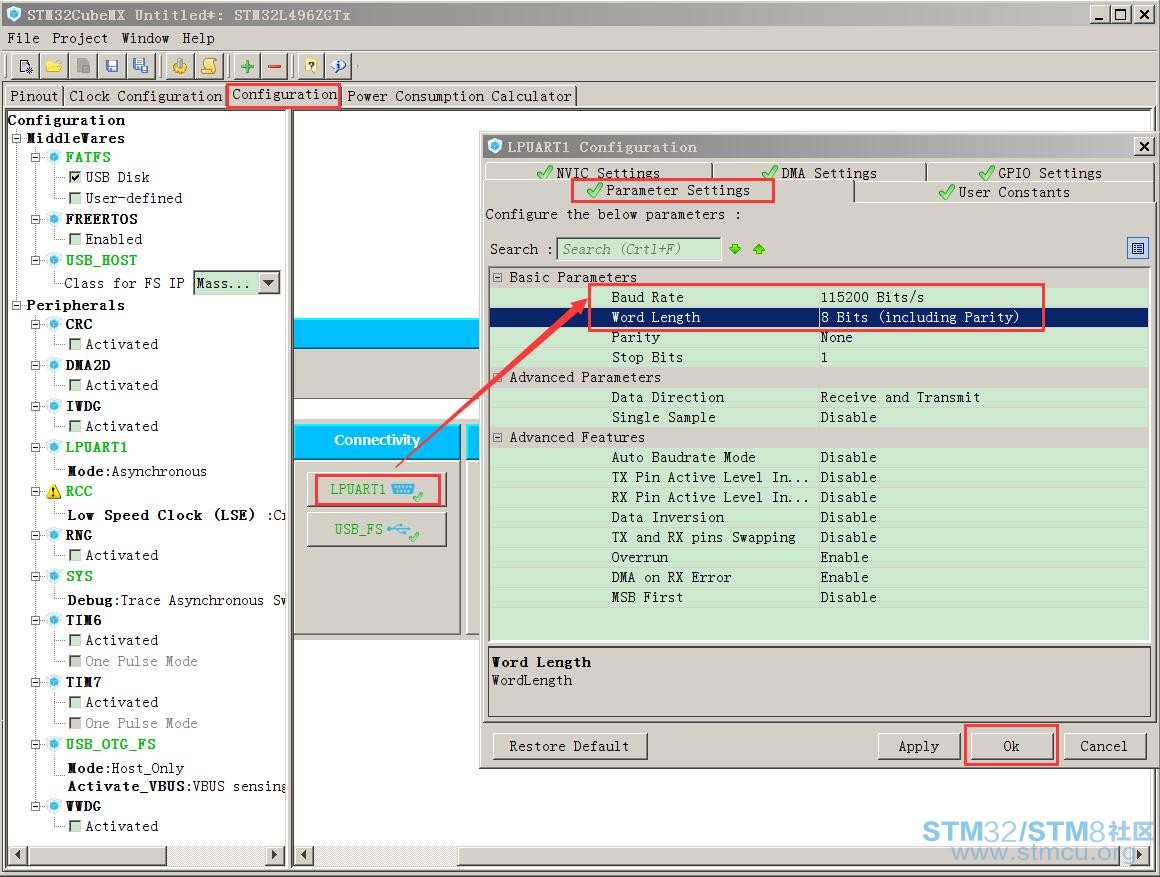1160x877 pixels.
Task: Click the green up arrow previous search
Action: pyautogui.click(x=759, y=249)
